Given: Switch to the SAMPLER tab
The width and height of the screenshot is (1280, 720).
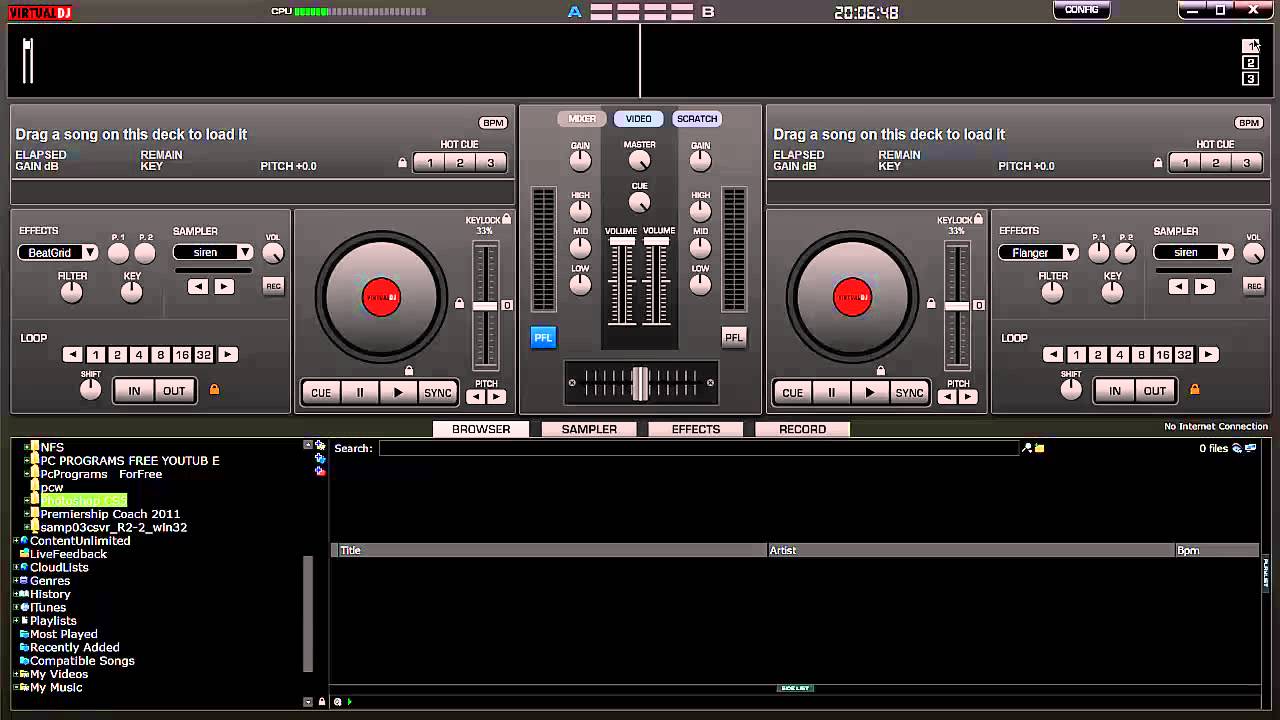Looking at the screenshot, I should [589, 429].
